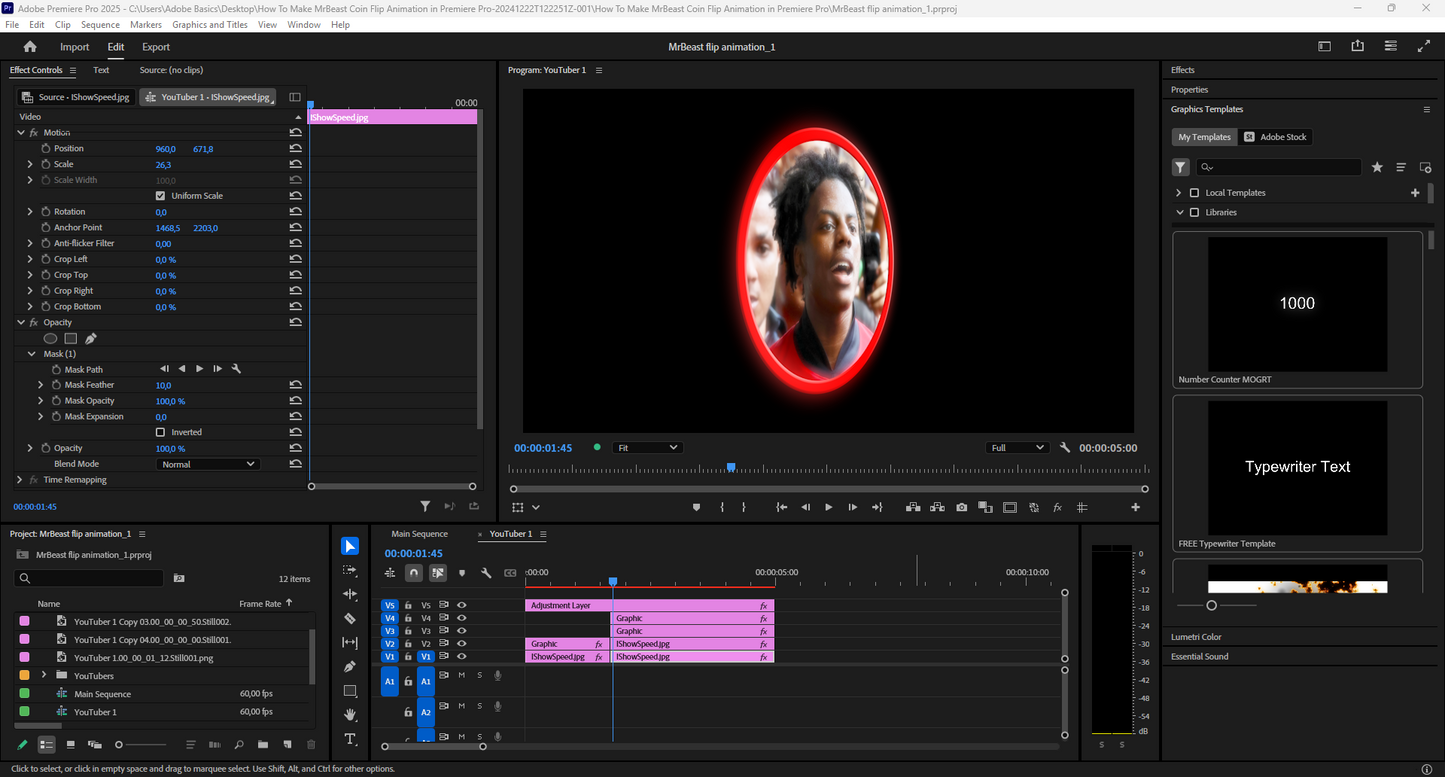Image resolution: width=1445 pixels, height=777 pixels.
Task: Select the Hand tool
Action: coord(350,715)
